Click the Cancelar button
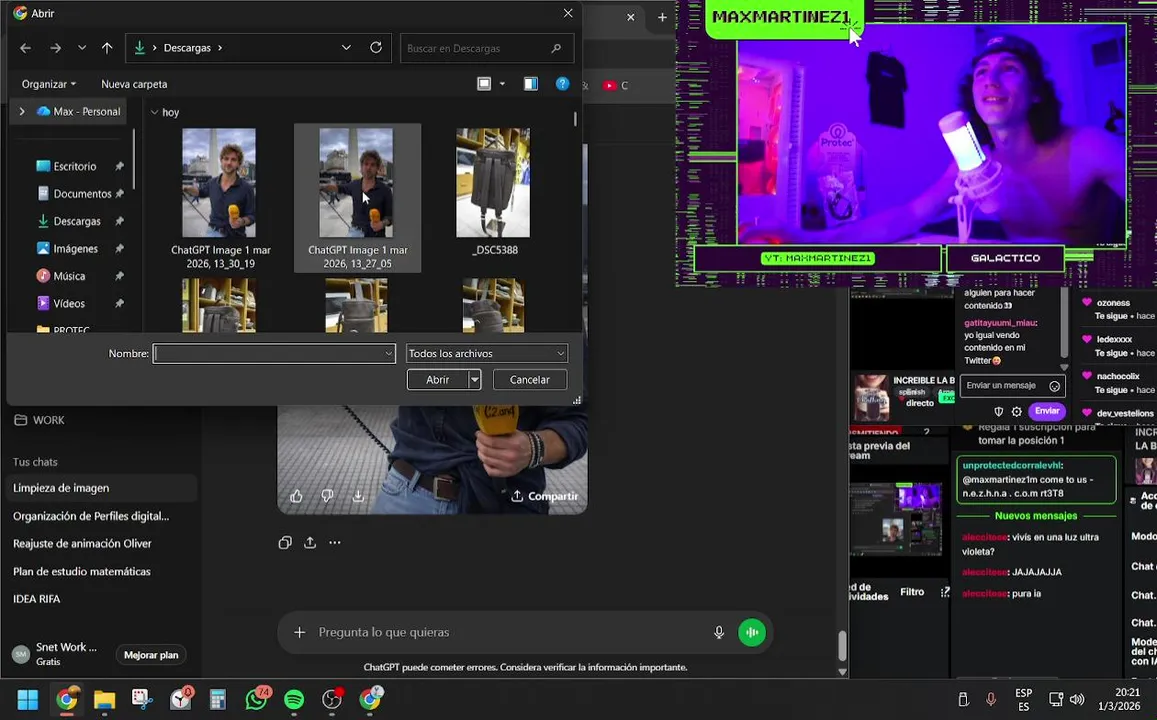 [529, 379]
